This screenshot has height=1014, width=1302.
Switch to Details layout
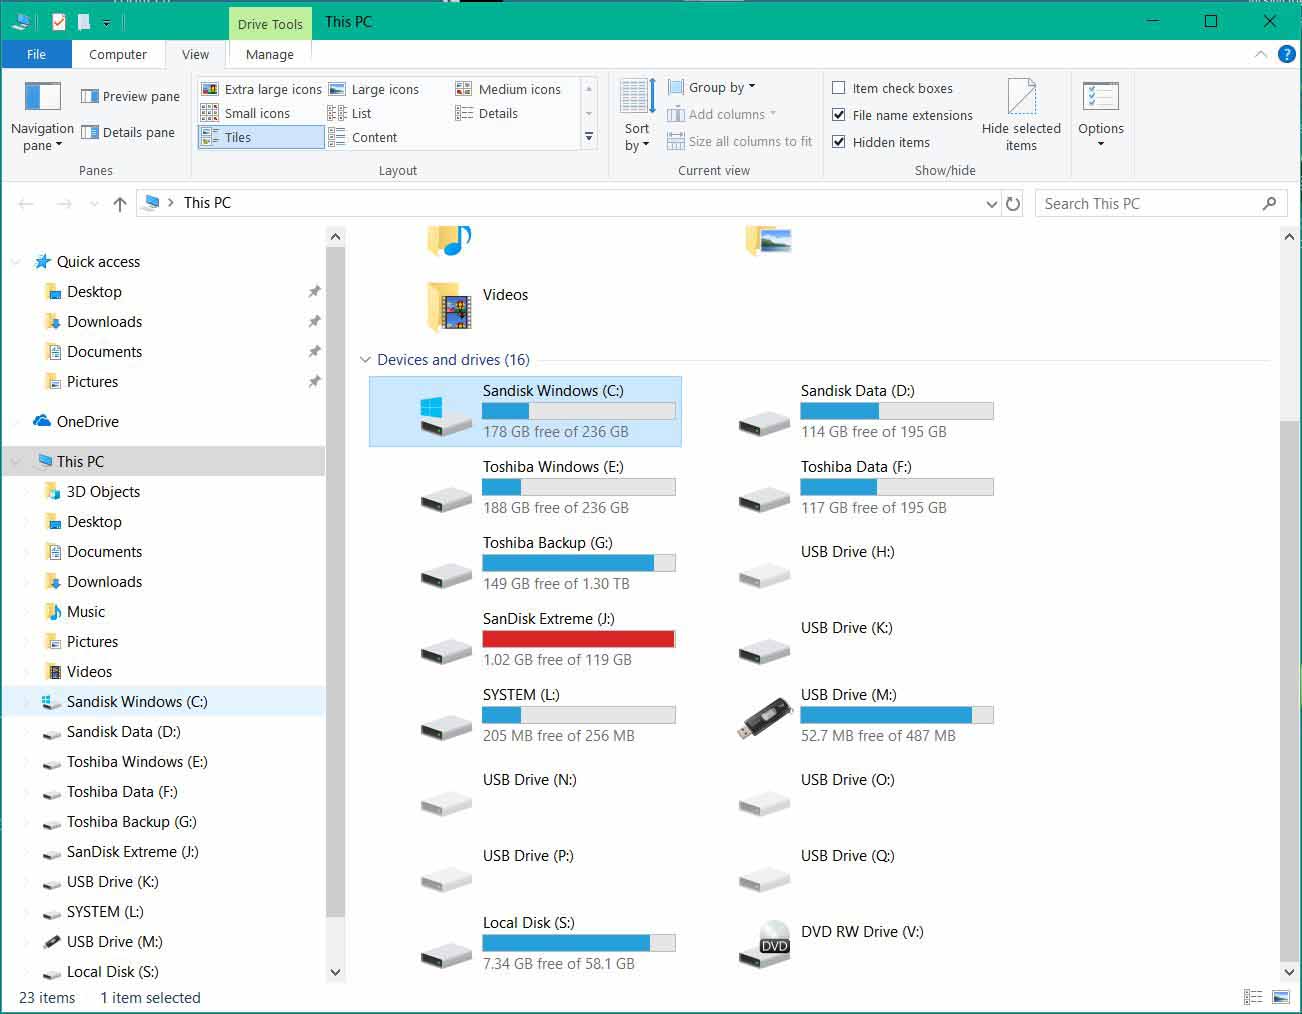tap(487, 113)
